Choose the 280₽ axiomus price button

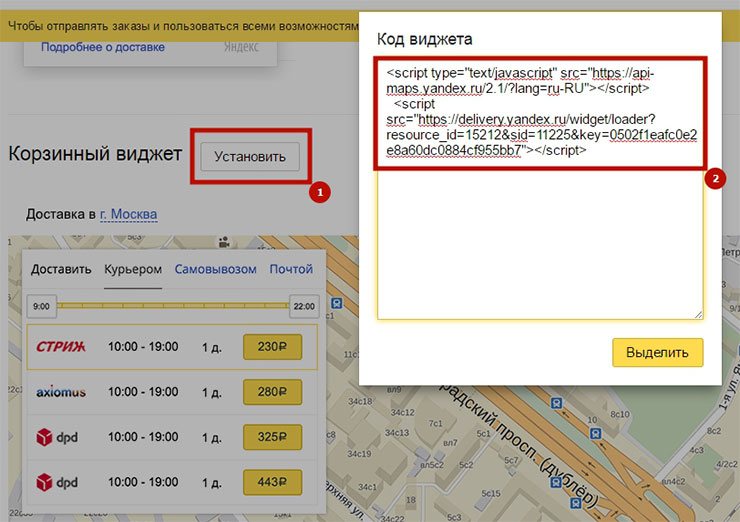(x=272, y=392)
